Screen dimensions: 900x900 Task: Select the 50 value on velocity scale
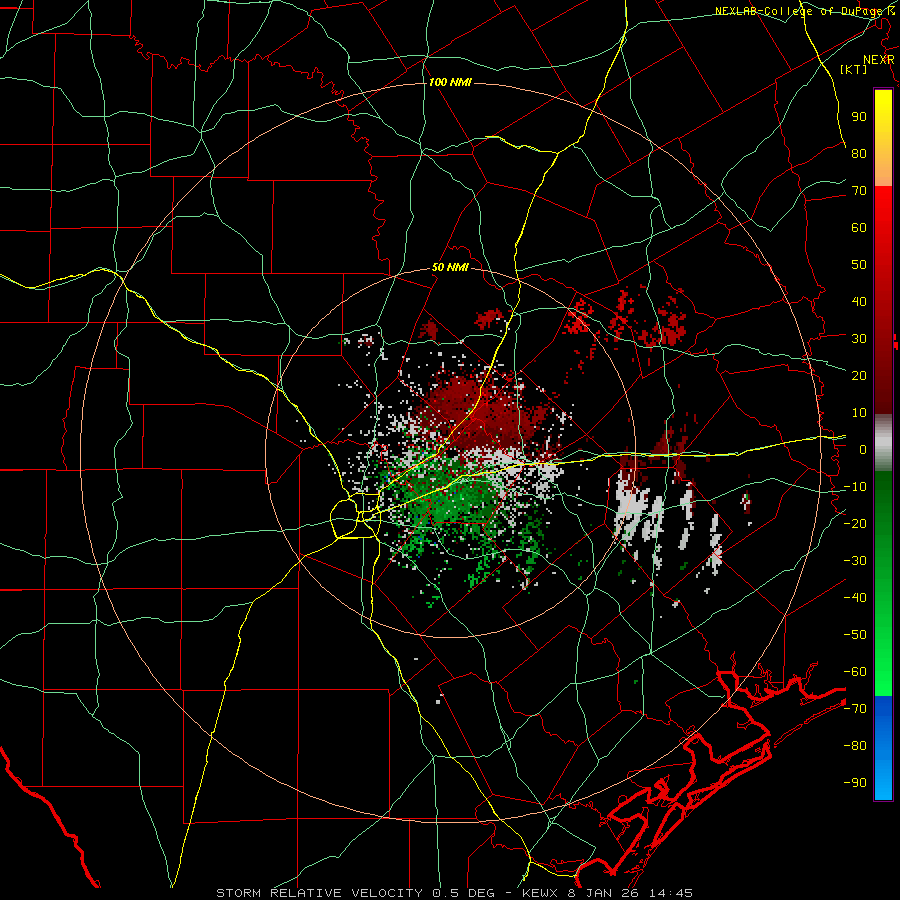pos(859,265)
